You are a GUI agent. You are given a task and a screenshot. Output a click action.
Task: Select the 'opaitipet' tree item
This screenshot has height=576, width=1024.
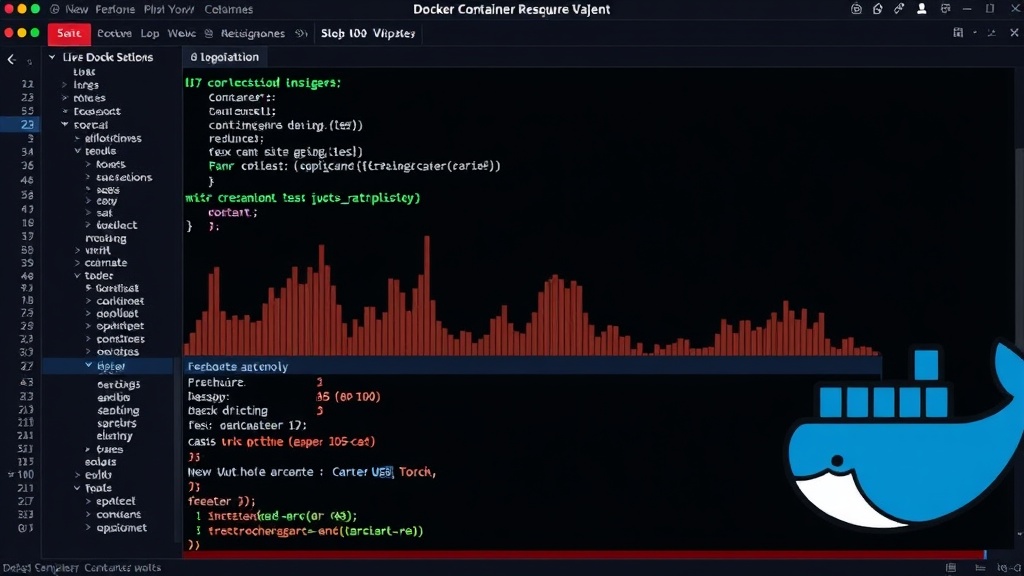120,326
